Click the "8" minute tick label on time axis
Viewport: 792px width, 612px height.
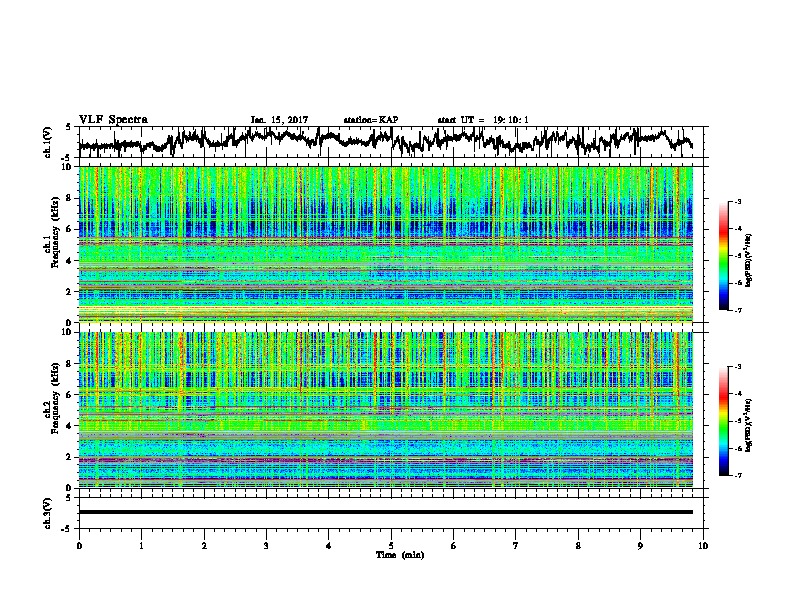tap(578, 546)
